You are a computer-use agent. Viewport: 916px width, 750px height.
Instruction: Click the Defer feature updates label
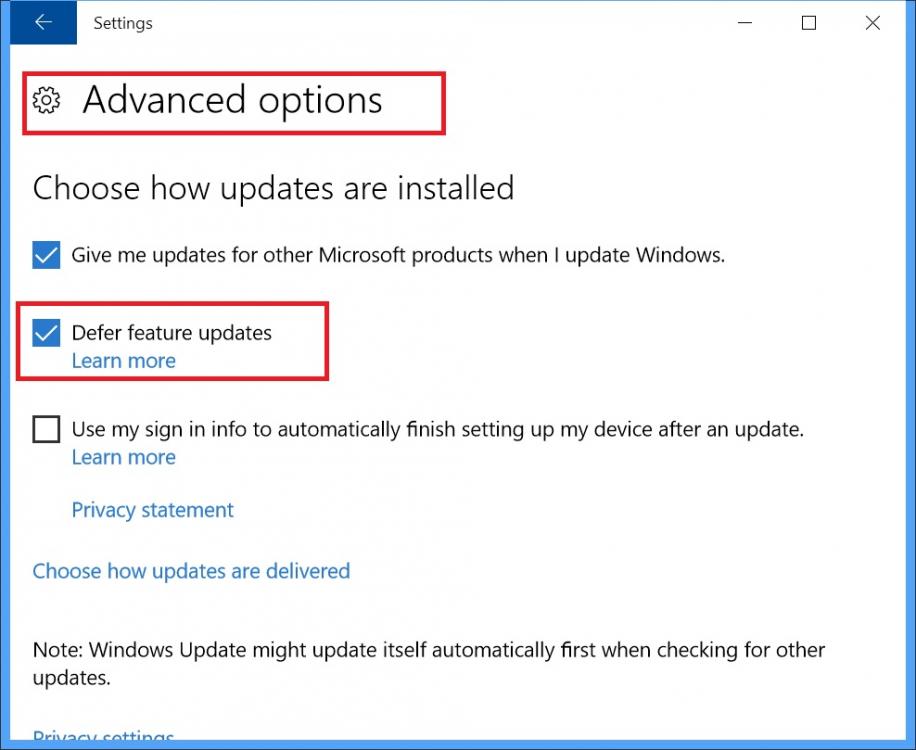coord(172,333)
